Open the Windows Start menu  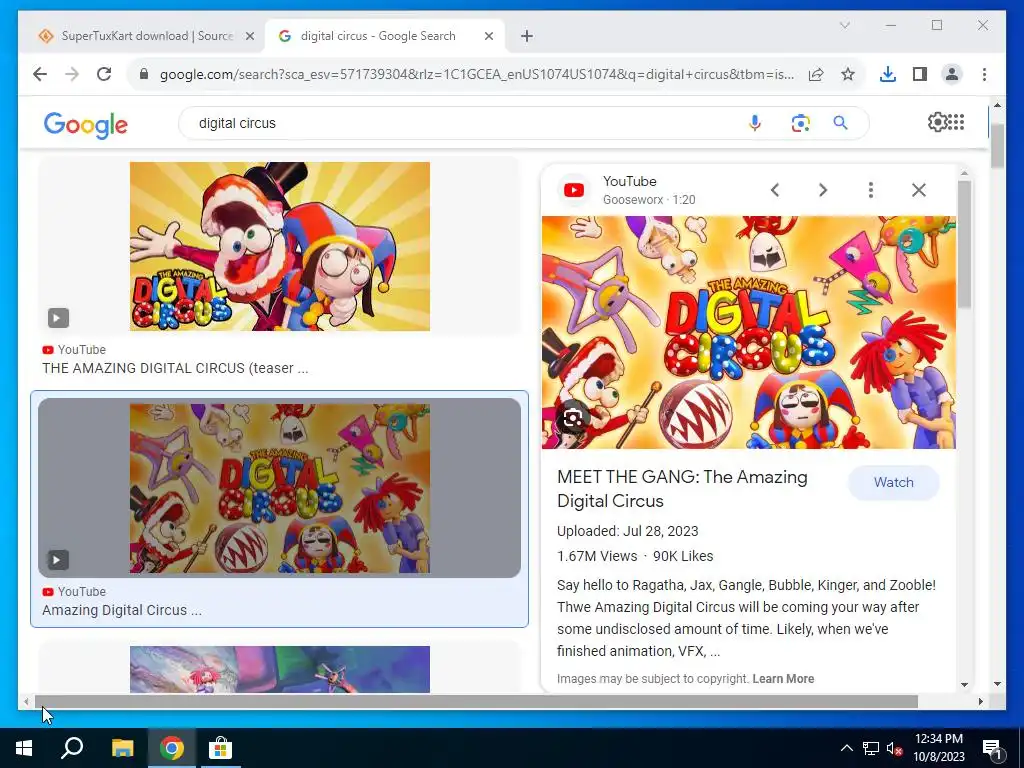point(24,748)
